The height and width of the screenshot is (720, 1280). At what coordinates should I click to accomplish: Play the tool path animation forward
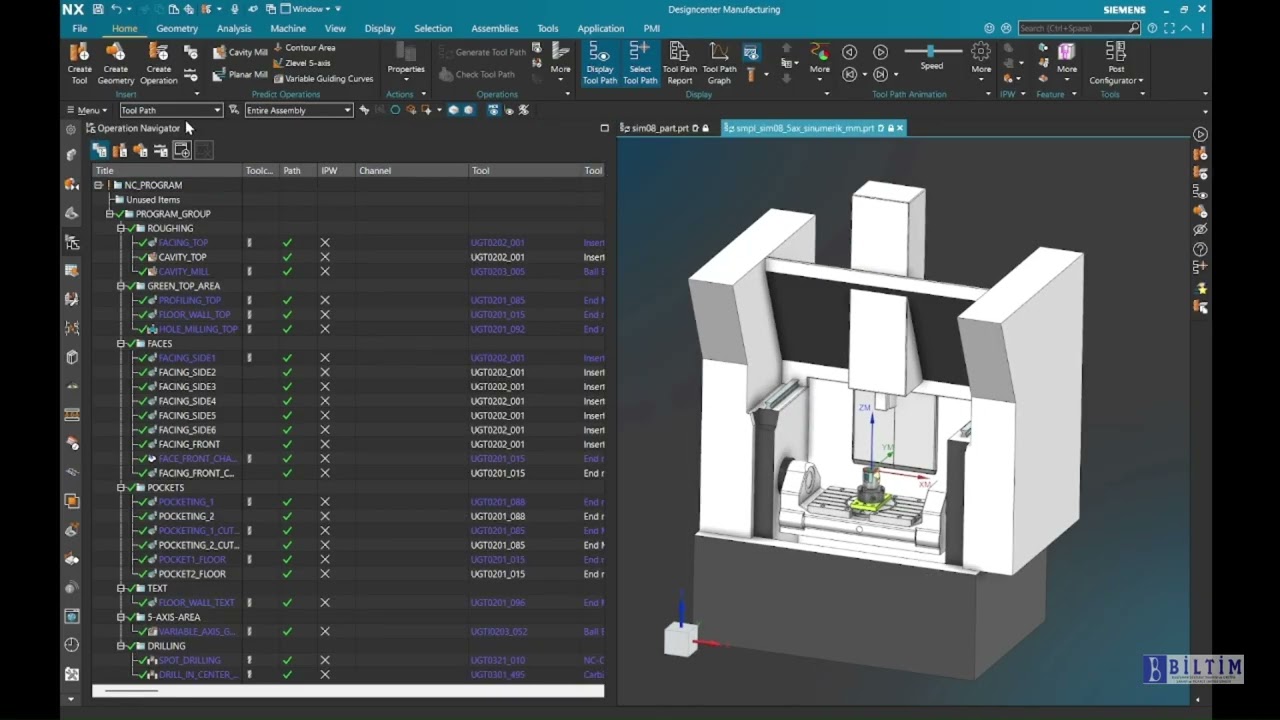(880, 52)
